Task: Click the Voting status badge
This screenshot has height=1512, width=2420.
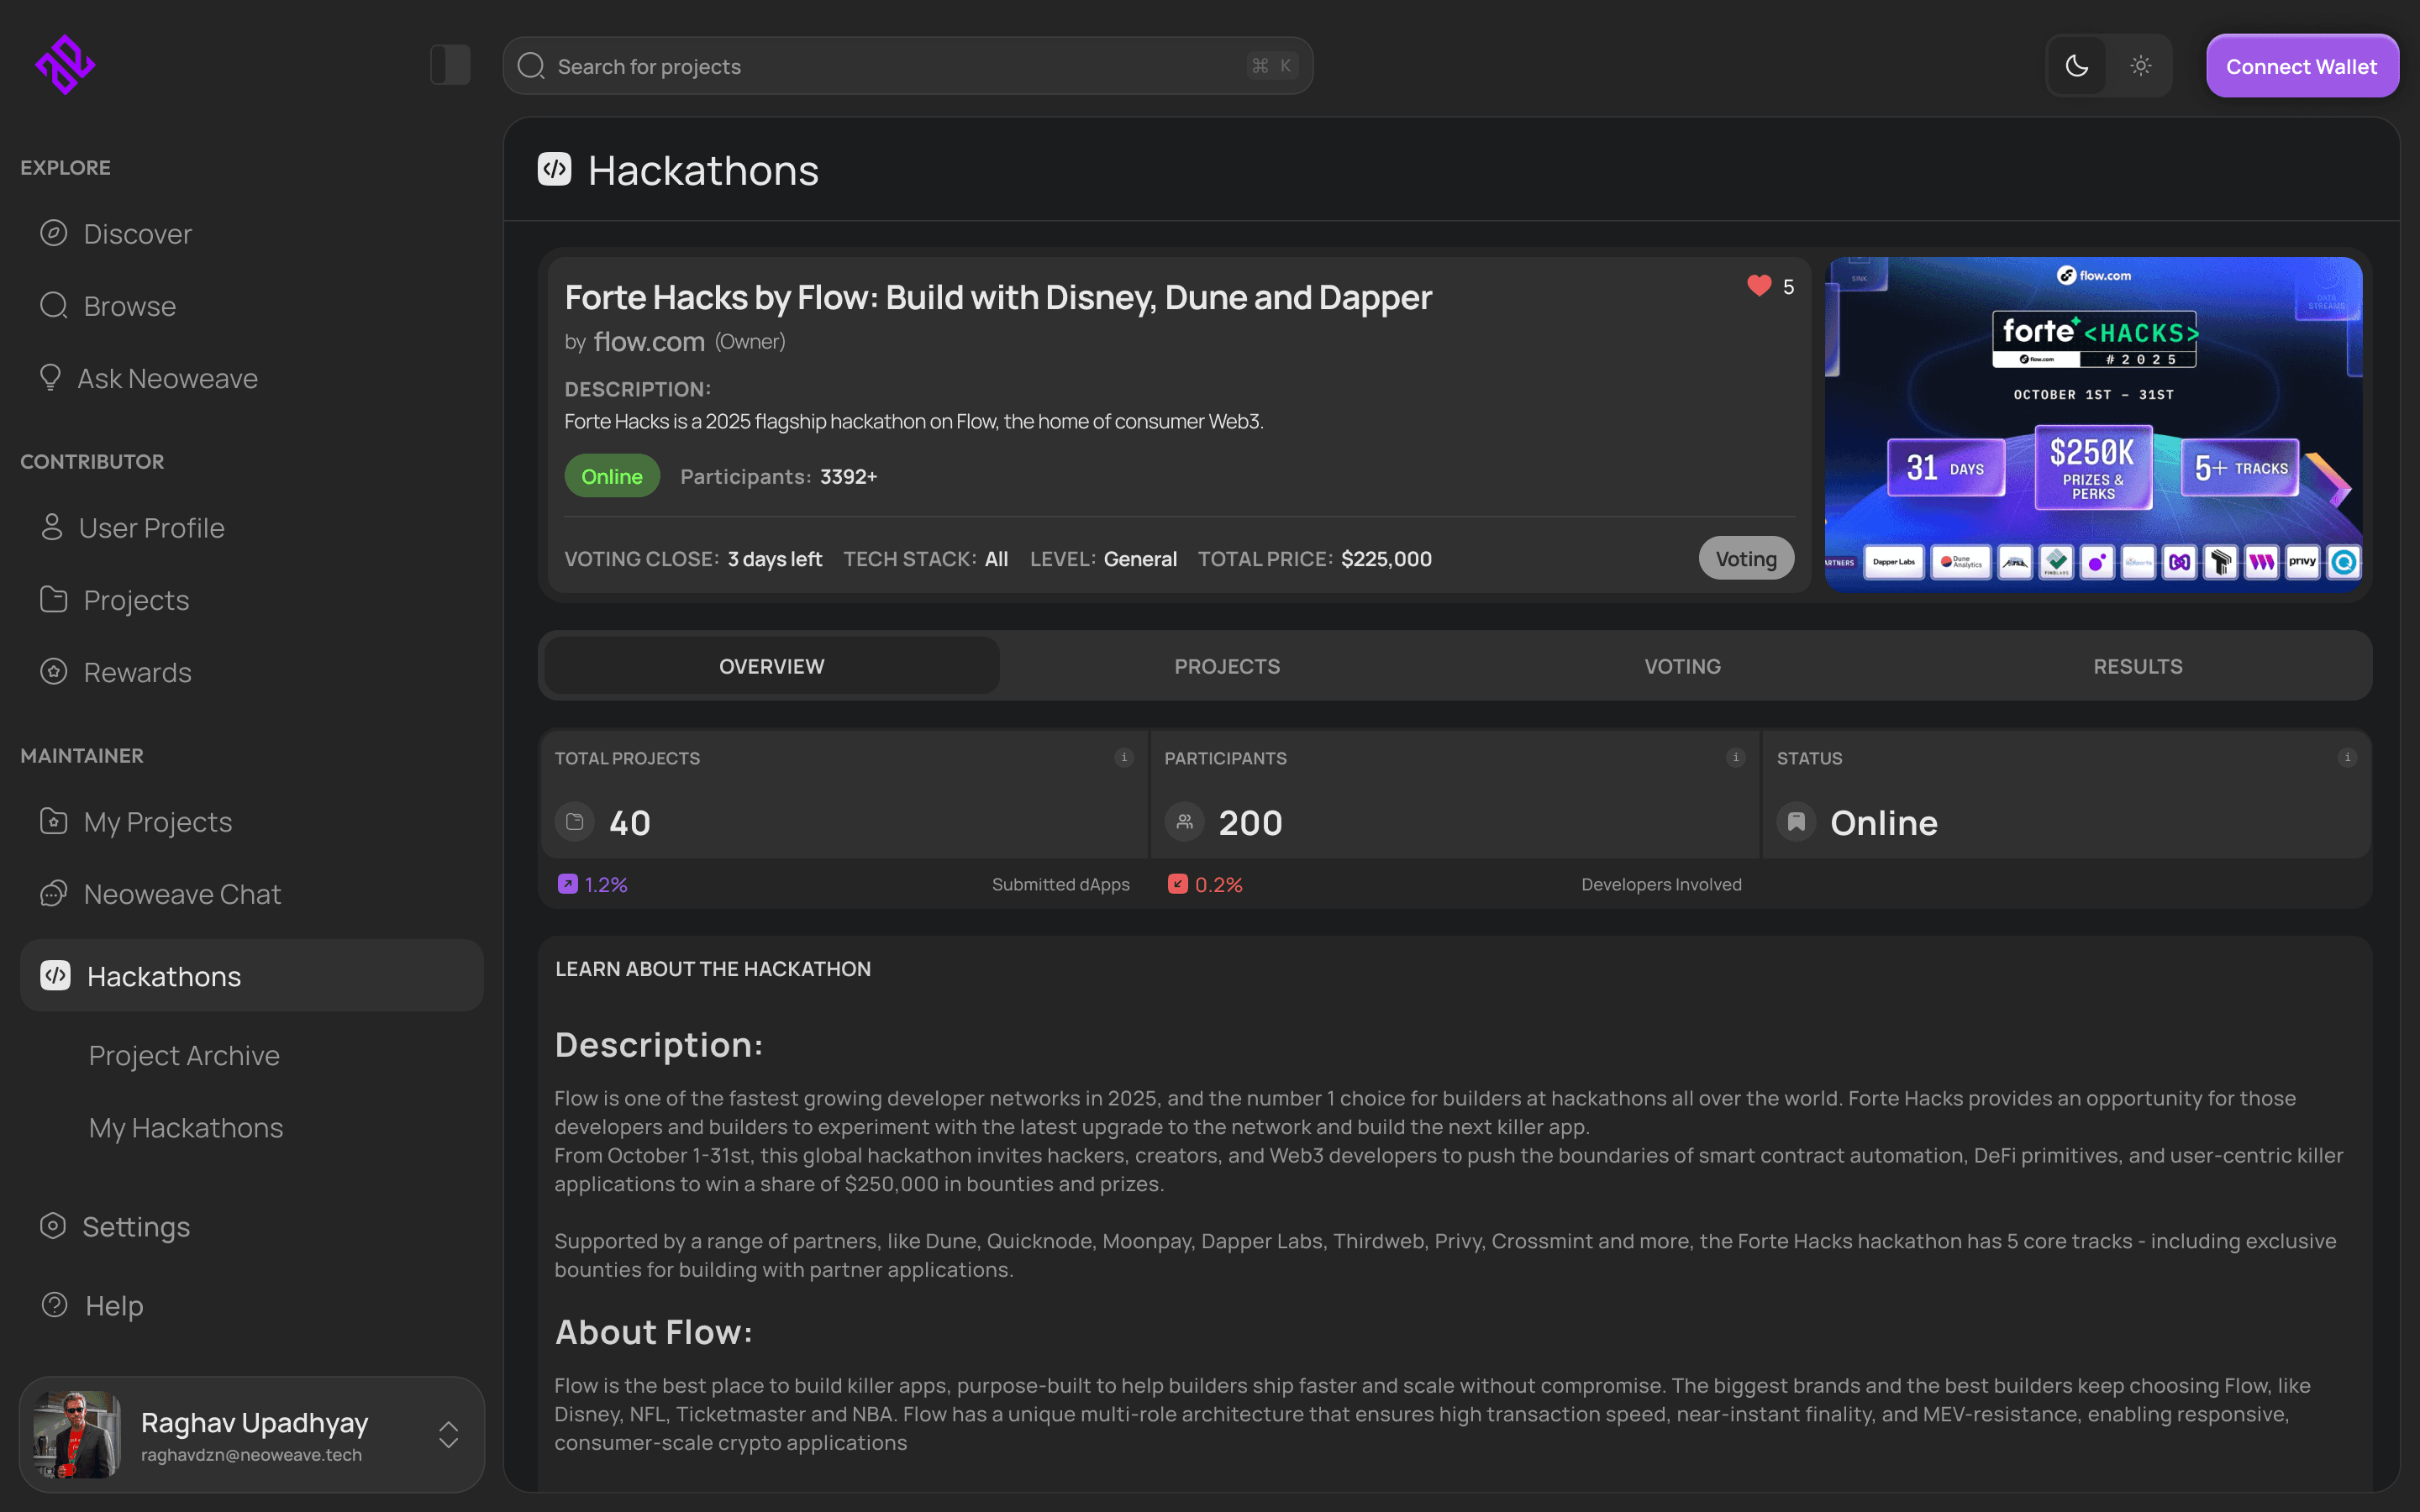Action: click(1745, 559)
